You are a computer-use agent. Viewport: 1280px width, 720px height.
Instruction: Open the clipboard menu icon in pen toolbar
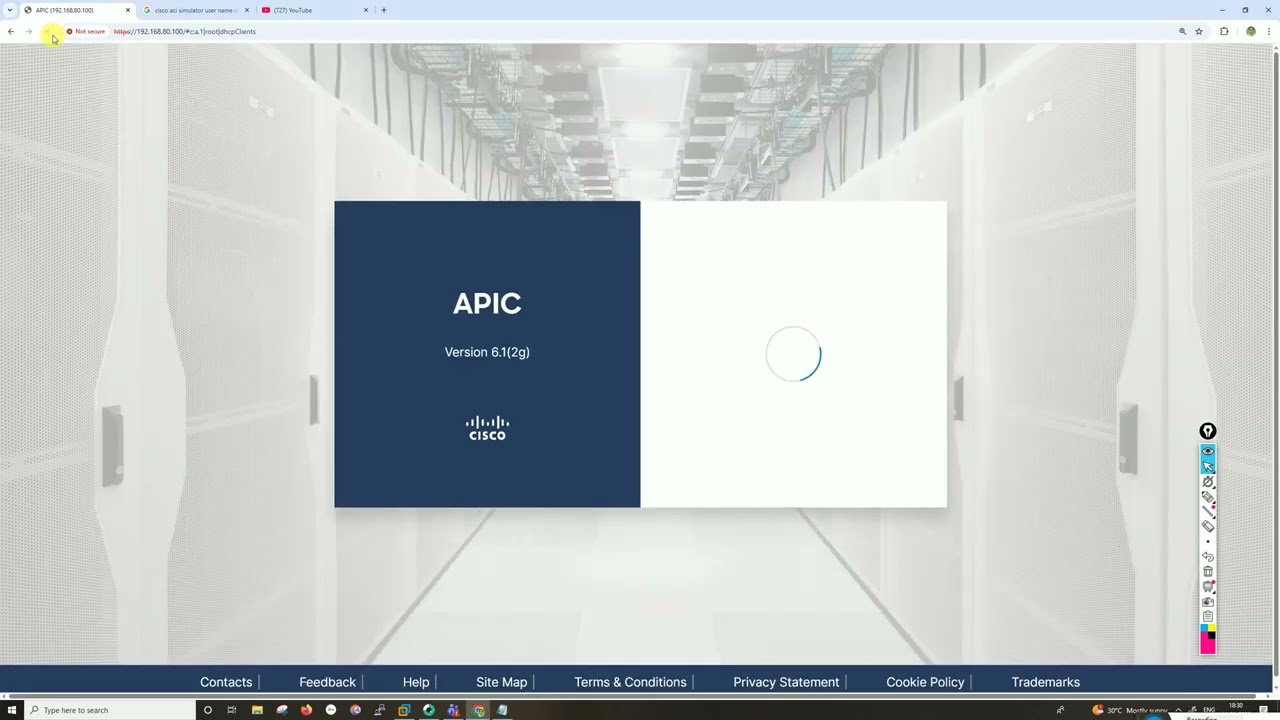(x=1208, y=616)
